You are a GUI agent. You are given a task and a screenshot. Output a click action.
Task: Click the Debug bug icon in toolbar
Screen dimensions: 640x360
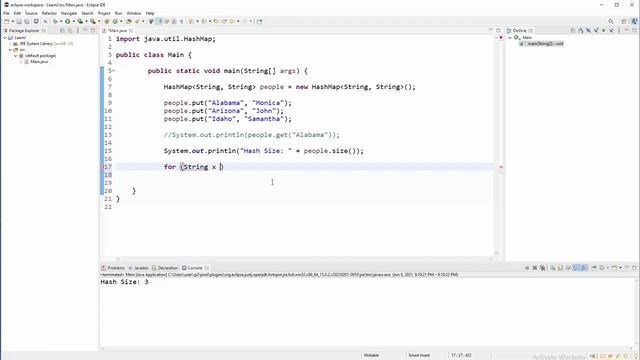coord(55,21)
